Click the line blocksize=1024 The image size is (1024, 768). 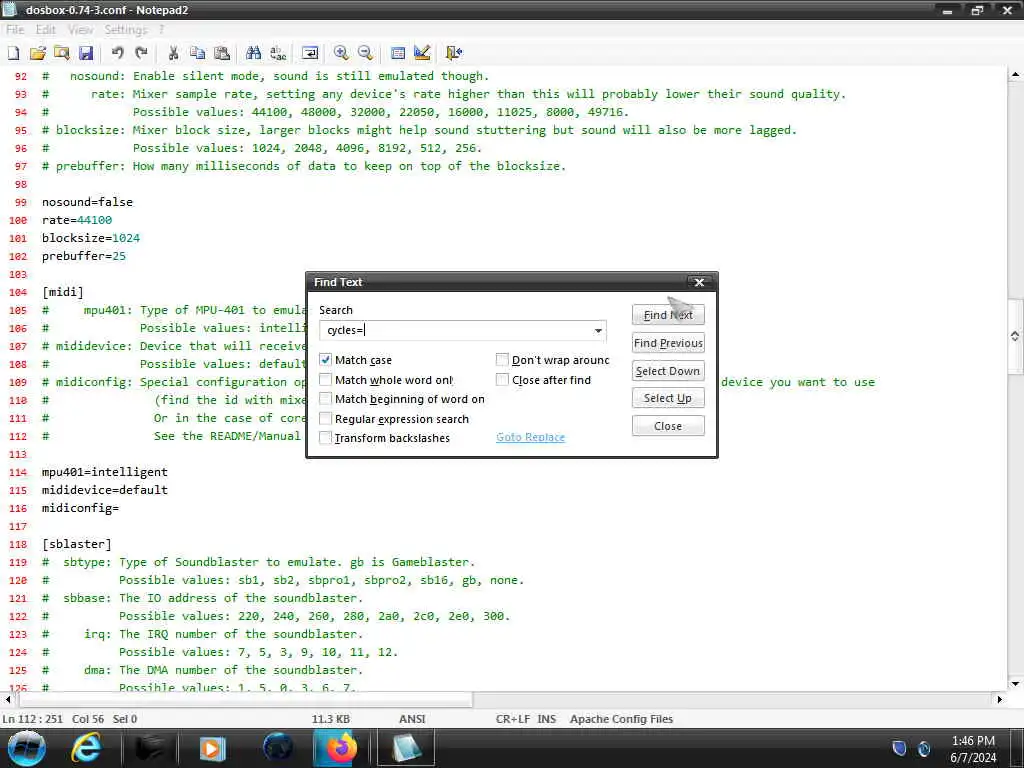(91, 238)
